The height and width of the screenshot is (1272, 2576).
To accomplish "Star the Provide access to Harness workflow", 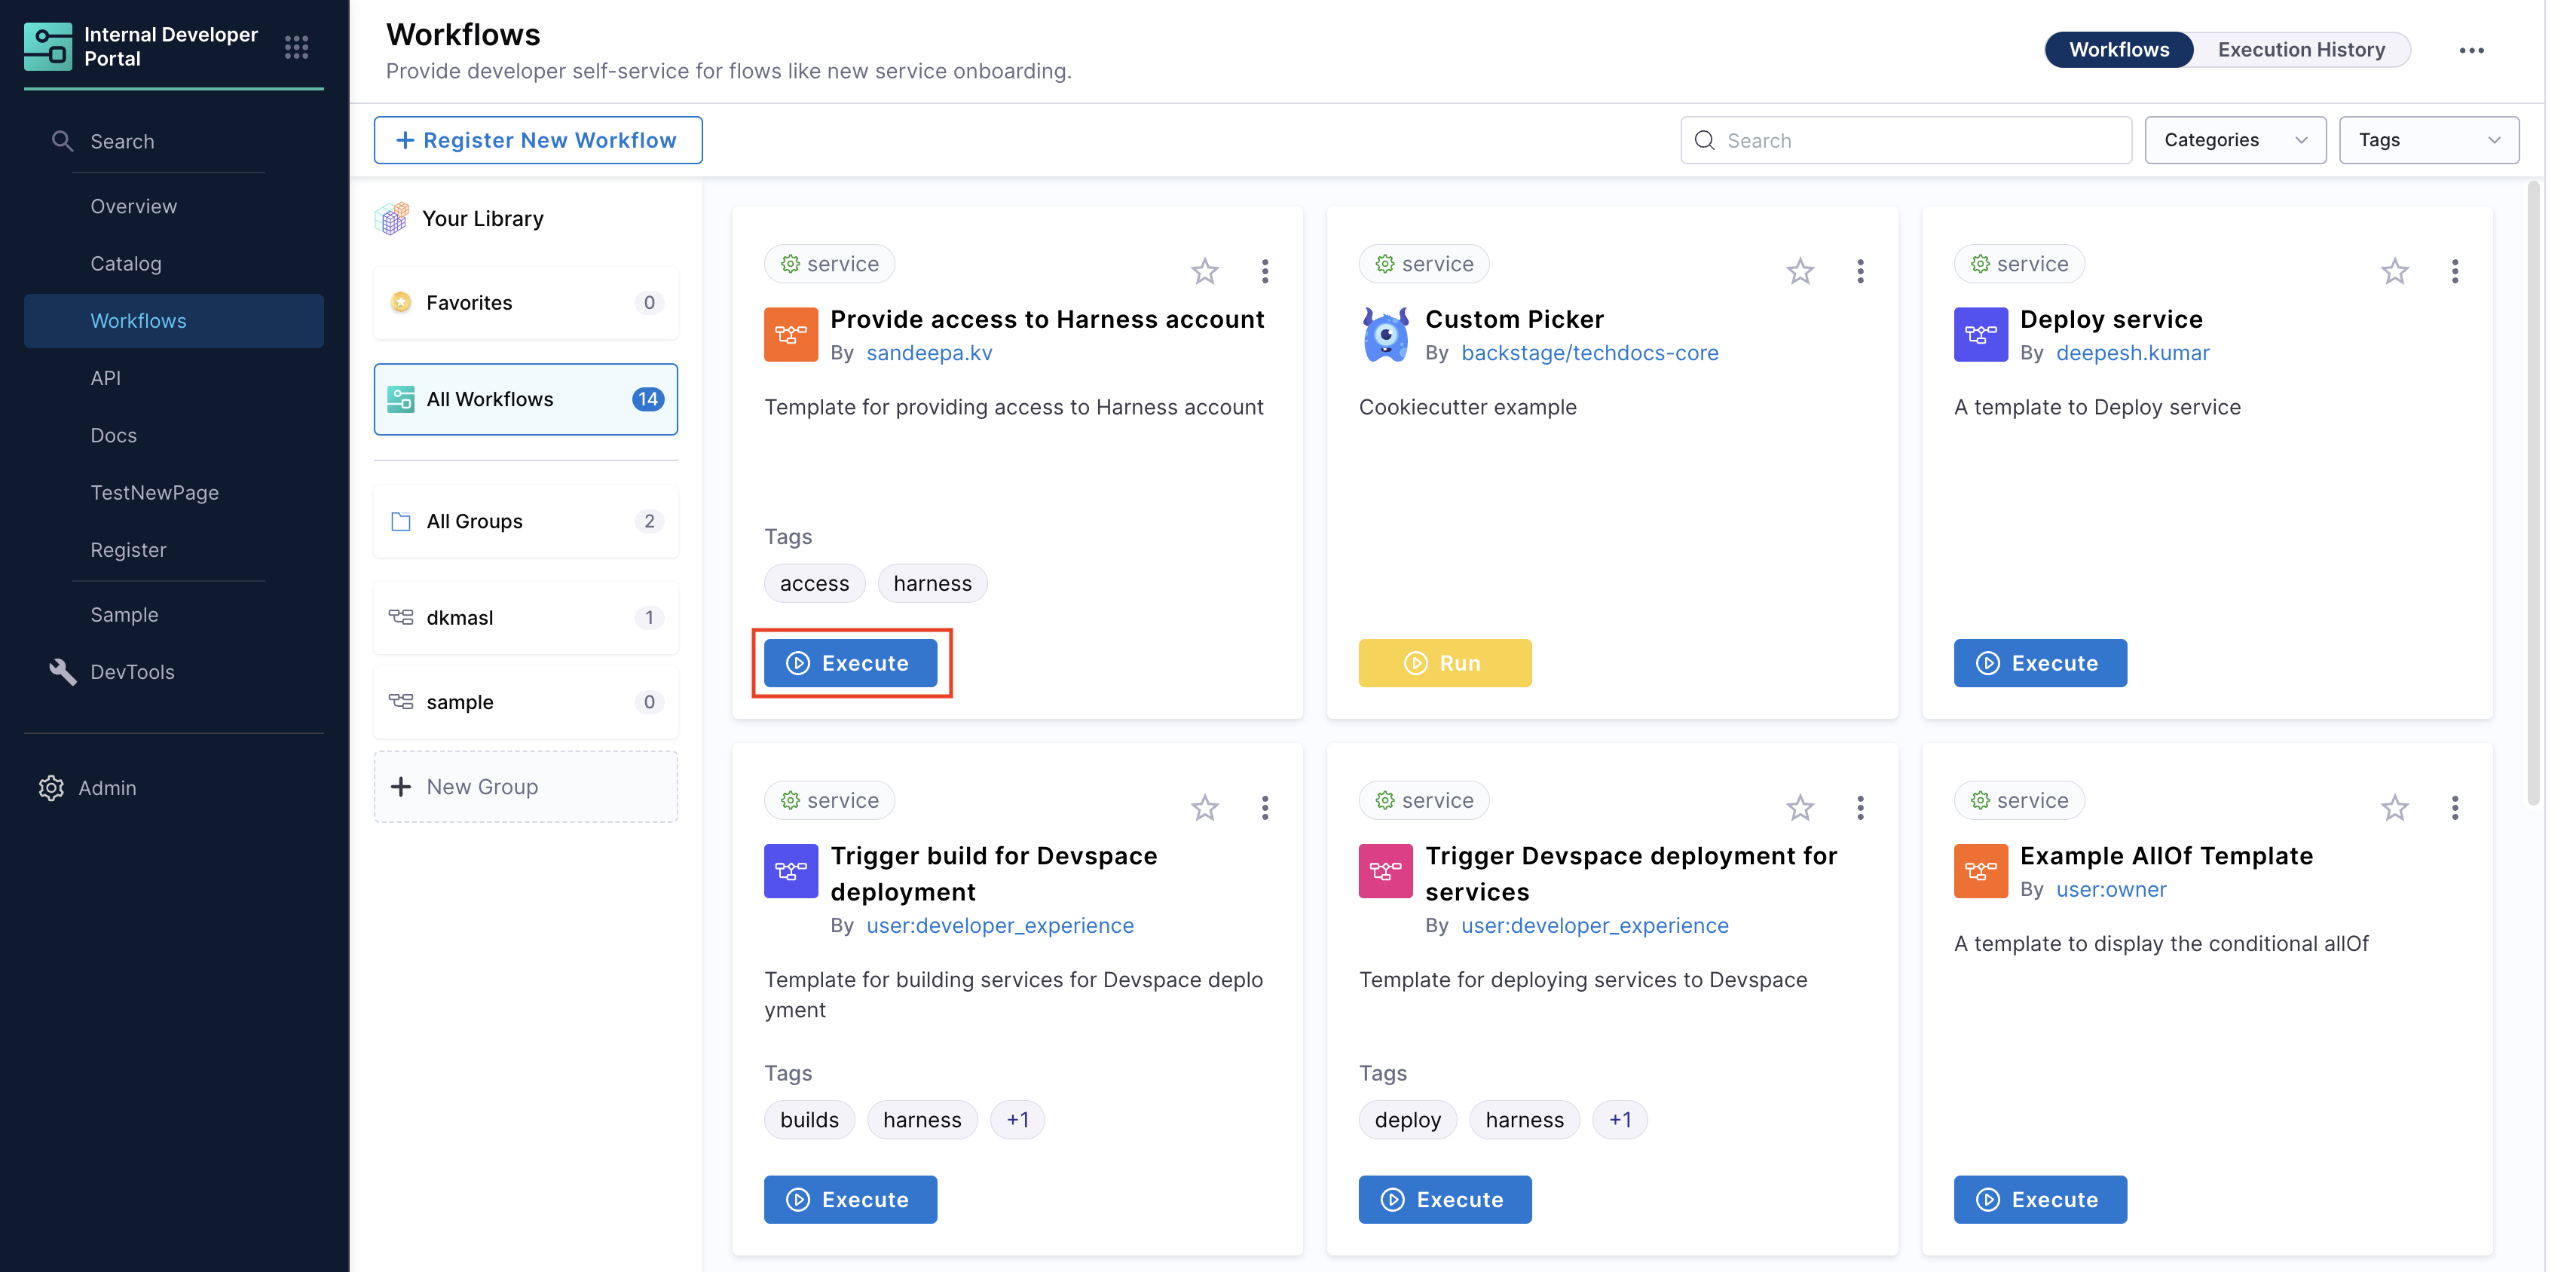I will [1204, 271].
